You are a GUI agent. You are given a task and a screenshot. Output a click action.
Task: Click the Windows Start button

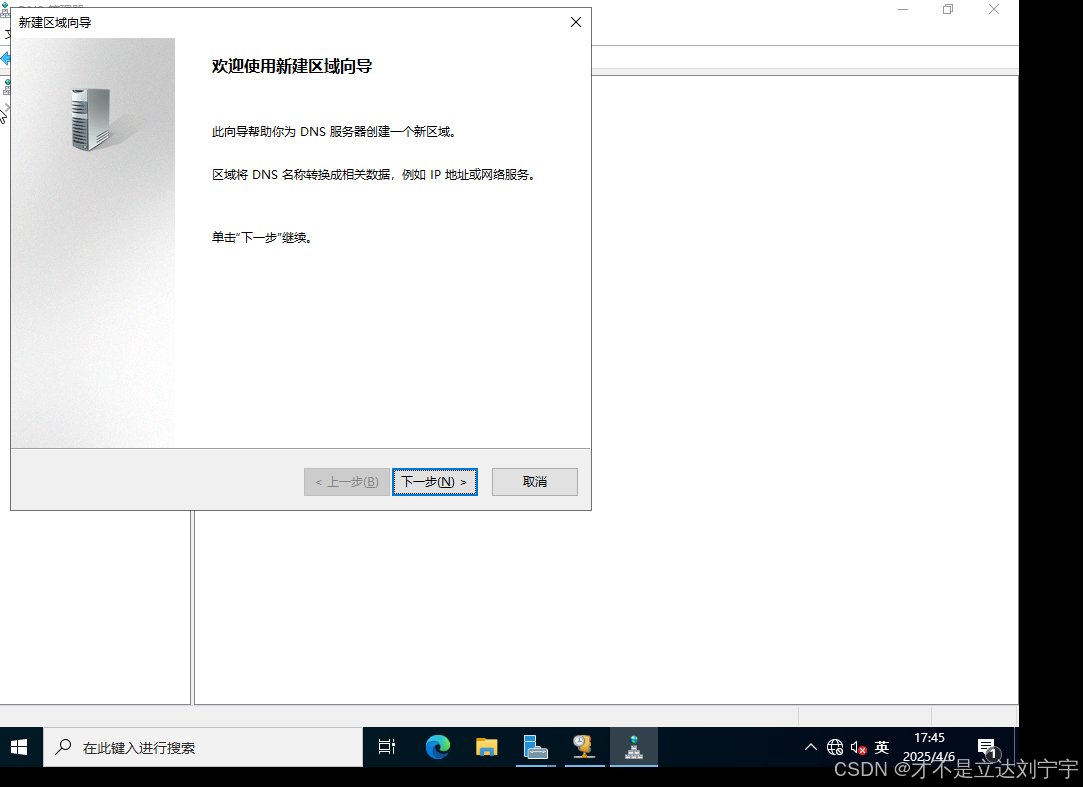[x=20, y=746]
